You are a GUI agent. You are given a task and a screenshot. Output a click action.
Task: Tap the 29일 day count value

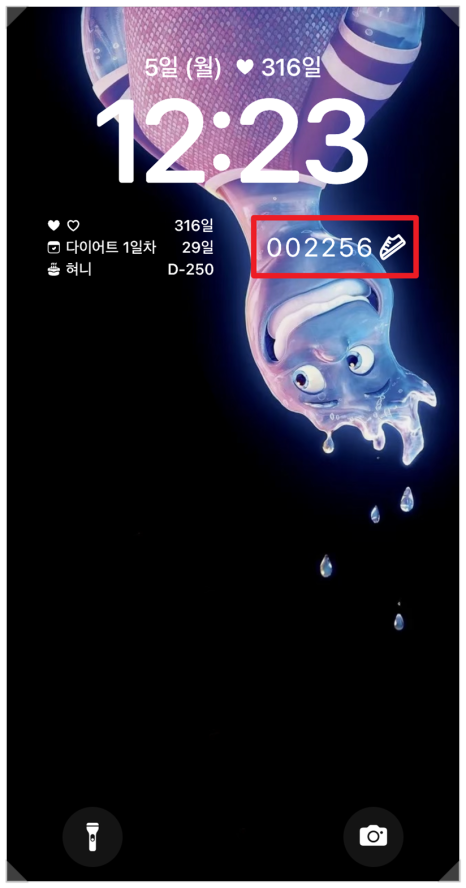[198, 247]
